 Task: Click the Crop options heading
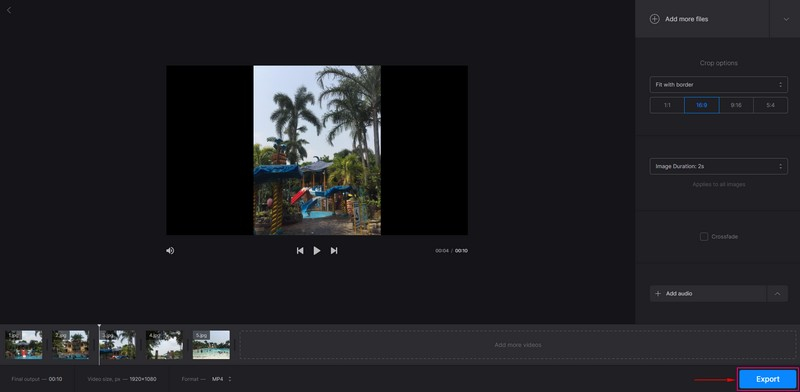tap(718, 63)
